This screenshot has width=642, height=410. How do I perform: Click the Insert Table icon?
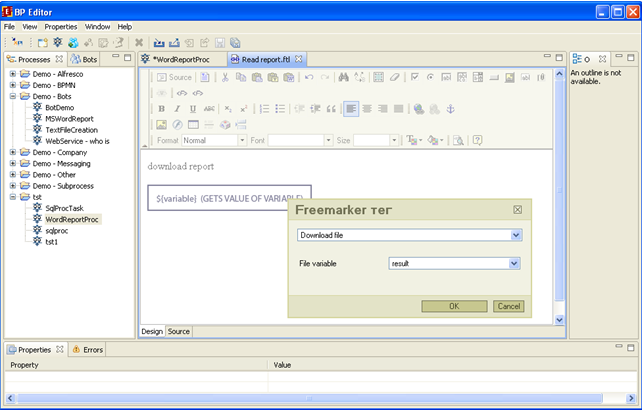tap(193, 125)
